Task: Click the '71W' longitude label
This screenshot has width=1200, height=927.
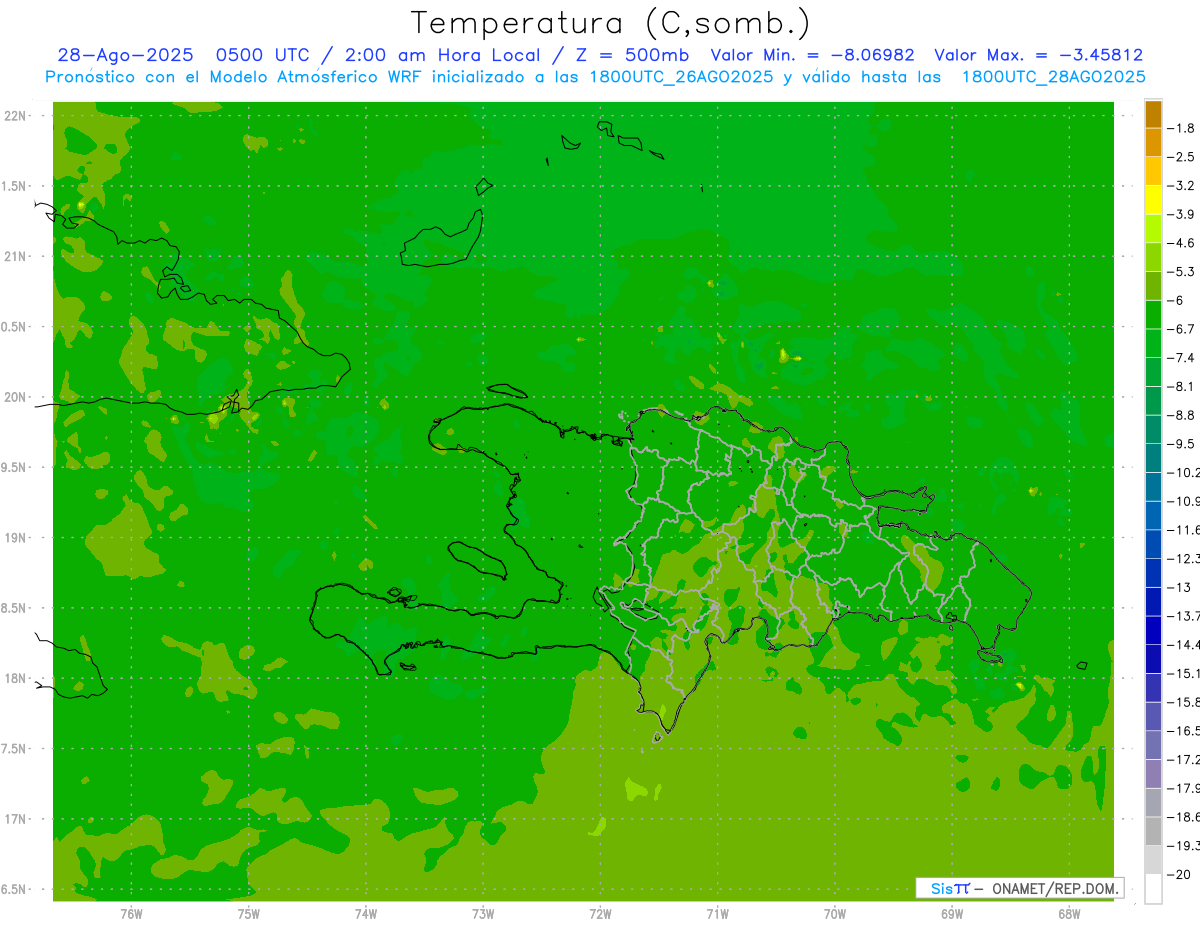Action: click(717, 913)
